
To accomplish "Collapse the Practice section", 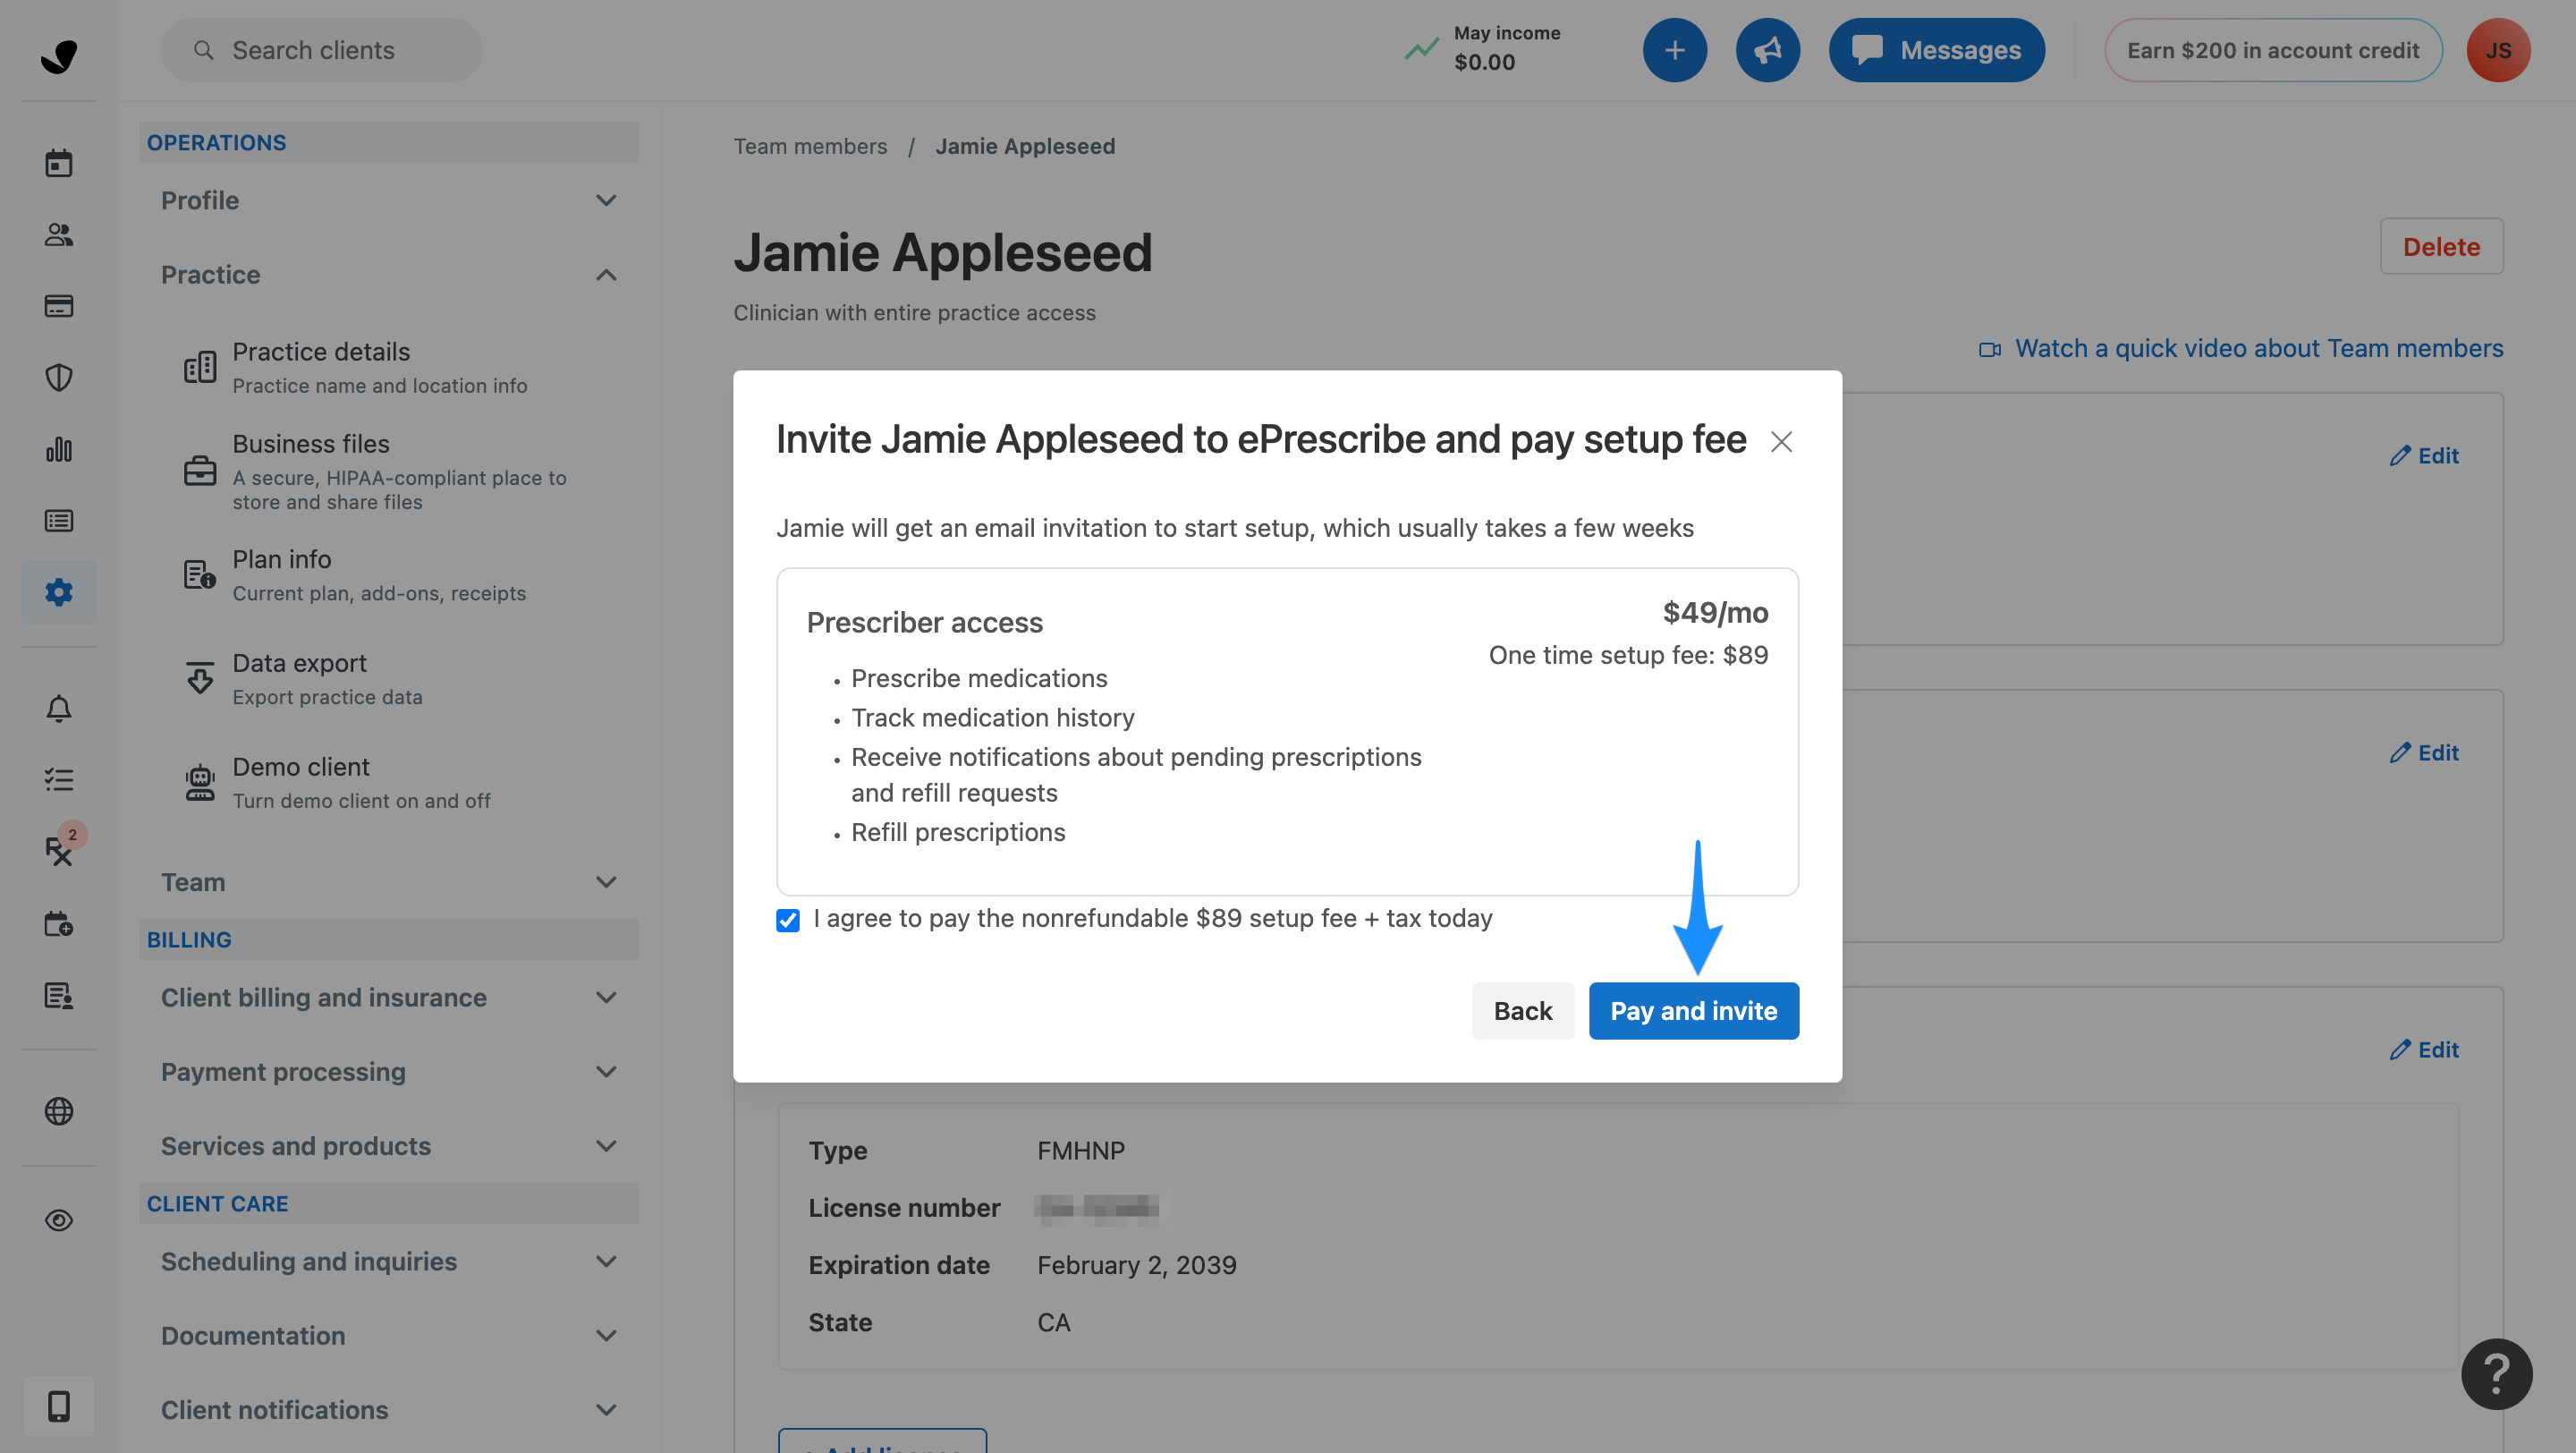I will click(x=388, y=274).
